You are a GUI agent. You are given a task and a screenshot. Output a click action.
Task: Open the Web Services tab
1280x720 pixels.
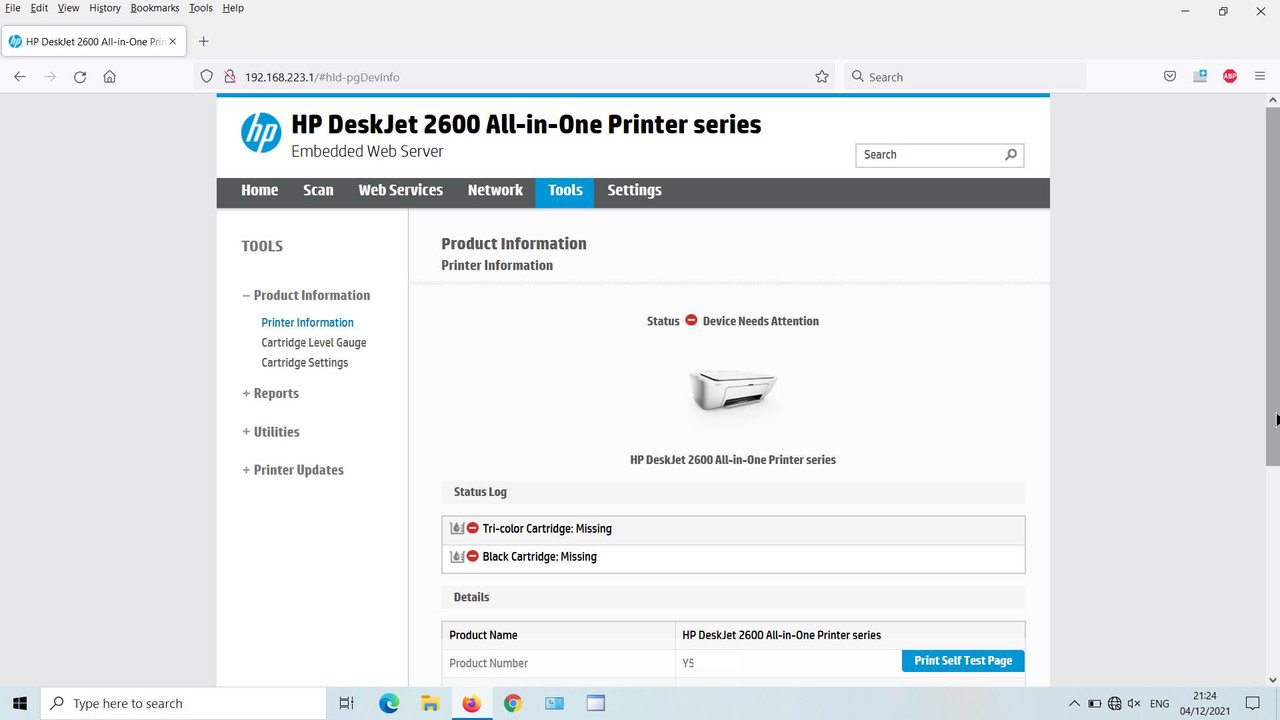400,190
